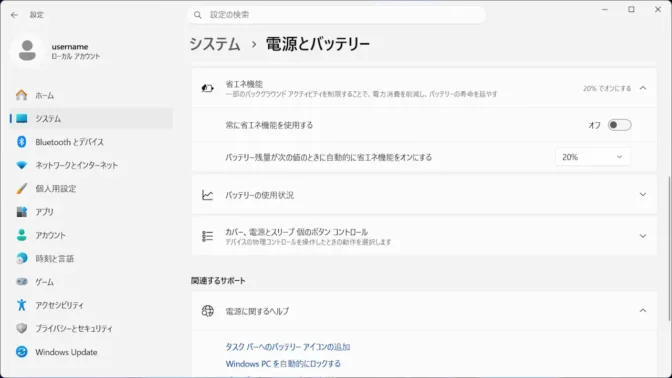Open プライバシーとセキュリティ settings page
This screenshot has height=378, width=672.
point(91,328)
